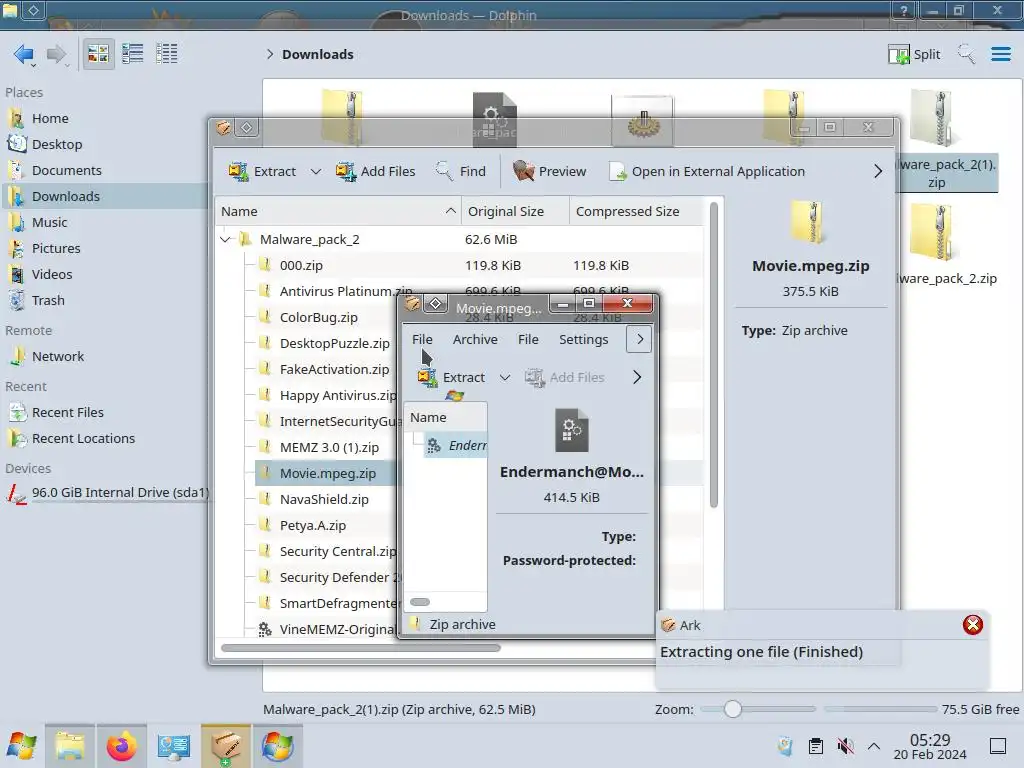
Task: Select FakeActivation.zip entry
Action: [x=334, y=370]
